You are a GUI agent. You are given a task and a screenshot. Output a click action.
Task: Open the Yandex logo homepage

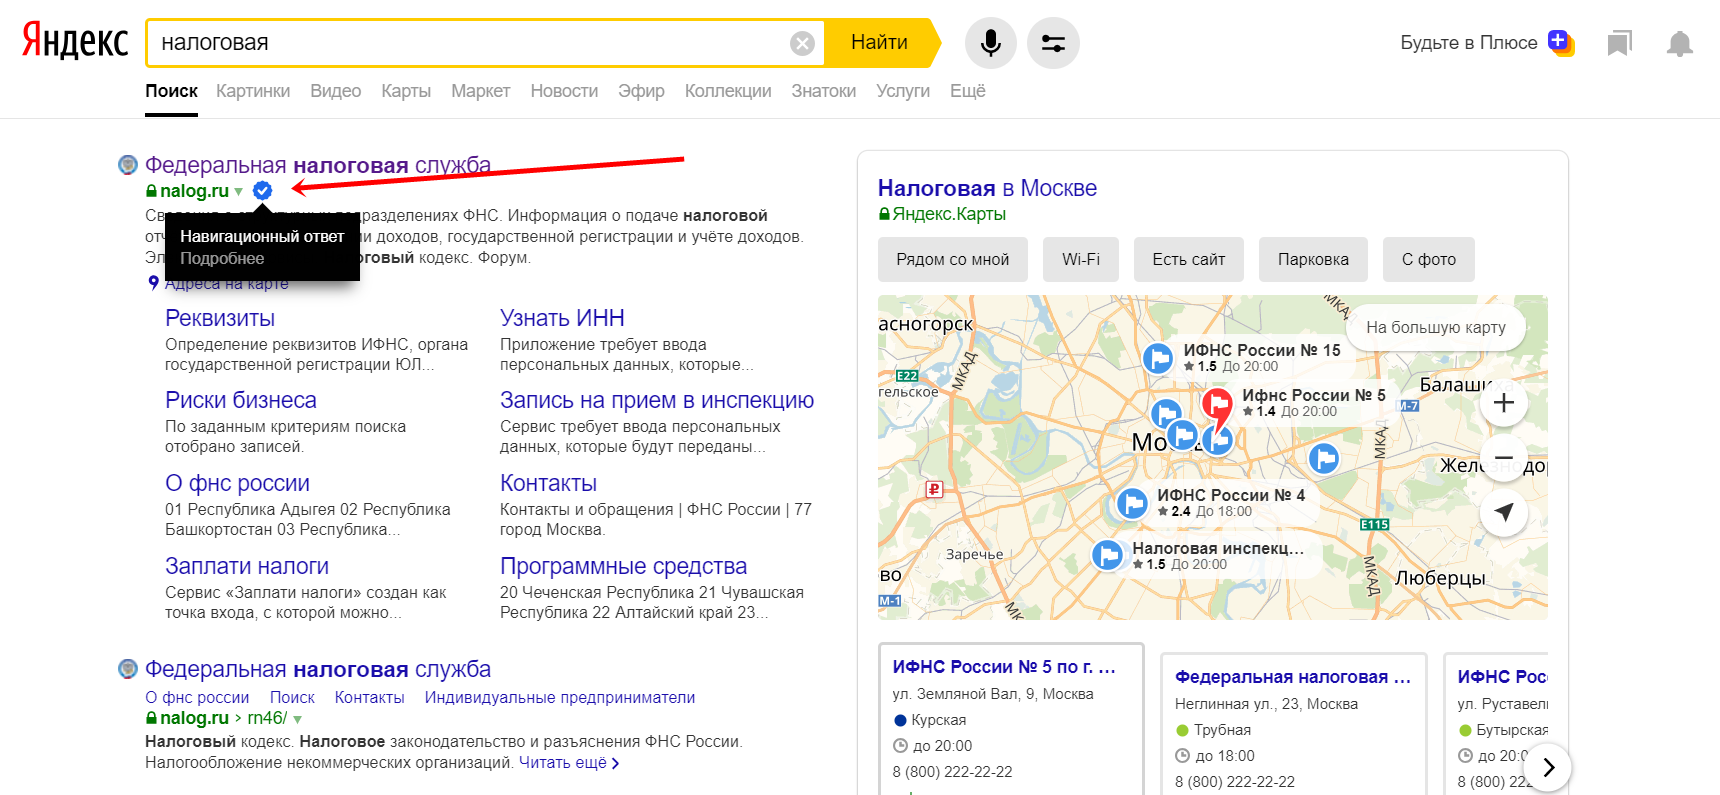[76, 42]
